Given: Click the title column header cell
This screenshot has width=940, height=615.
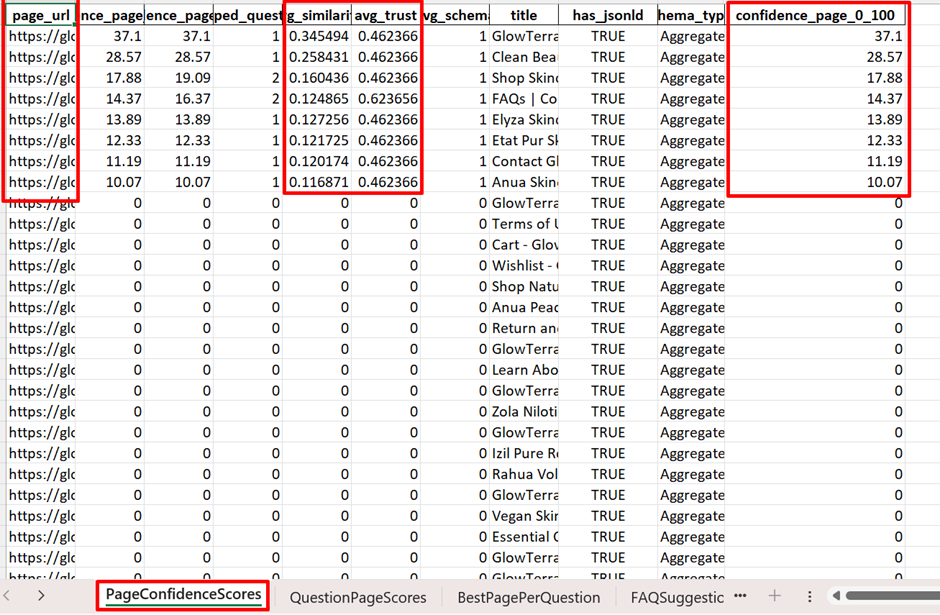Looking at the screenshot, I should coord(523,15).
